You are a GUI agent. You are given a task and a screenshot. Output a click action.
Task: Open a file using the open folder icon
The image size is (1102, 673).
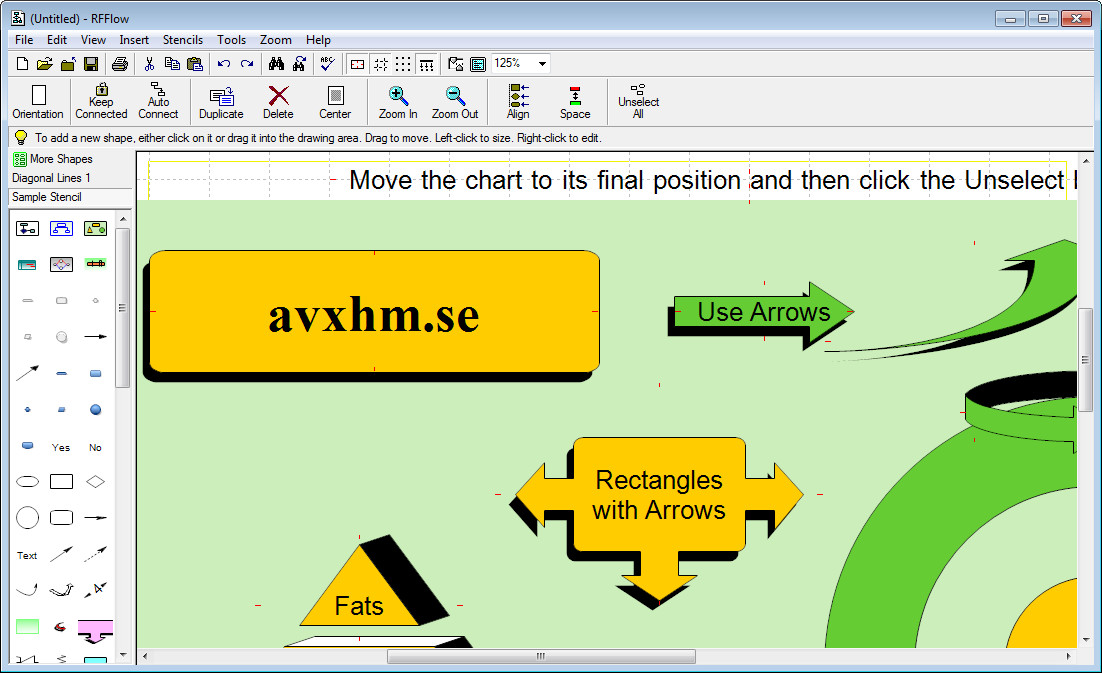pos(44,64)
